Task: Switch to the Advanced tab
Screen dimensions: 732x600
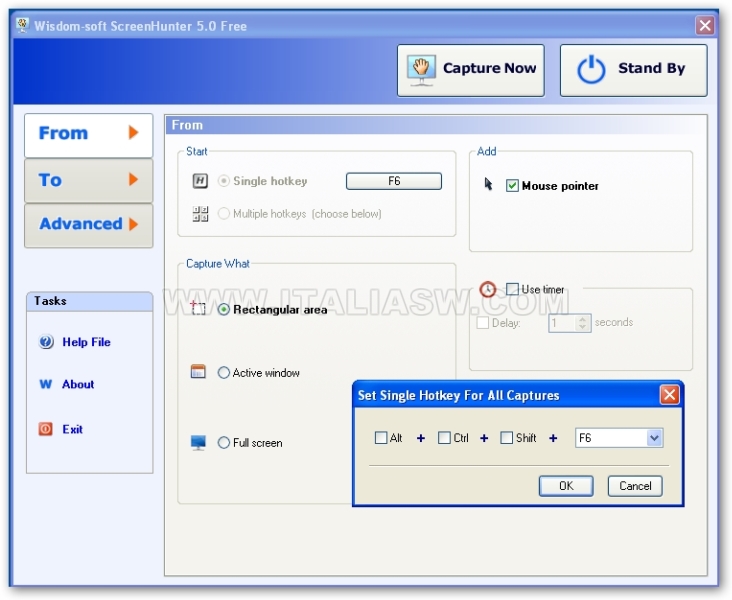Action: 89,225
